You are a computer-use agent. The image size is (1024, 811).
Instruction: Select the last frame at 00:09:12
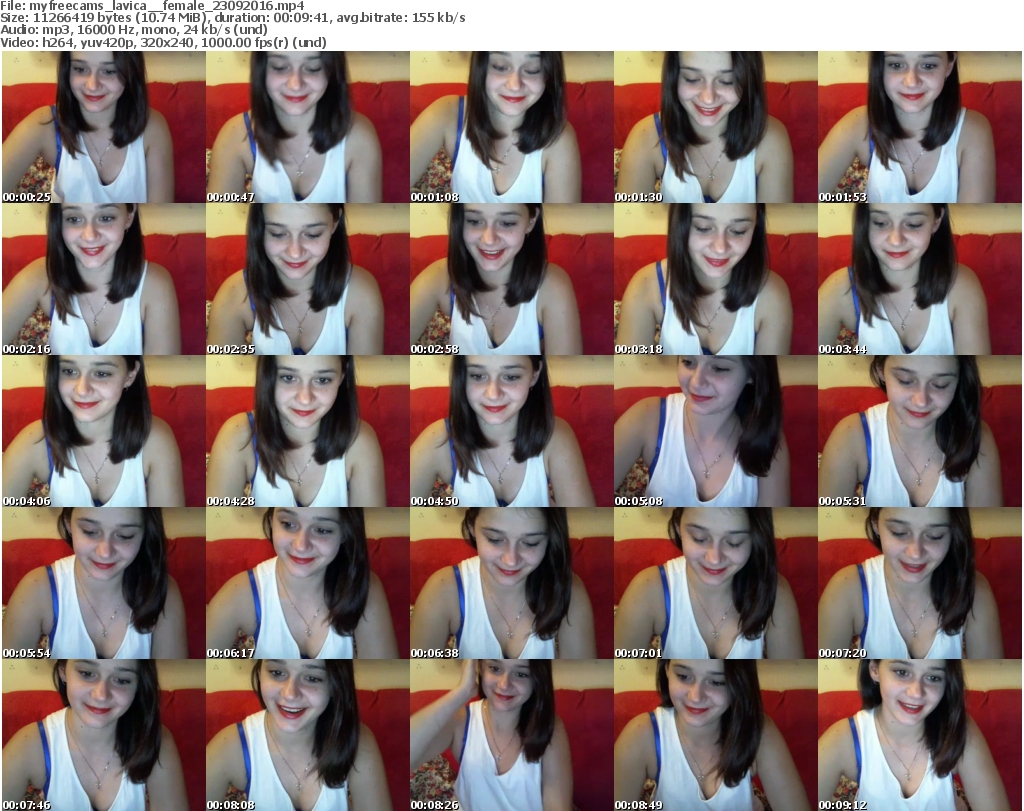tap(919, 735)
